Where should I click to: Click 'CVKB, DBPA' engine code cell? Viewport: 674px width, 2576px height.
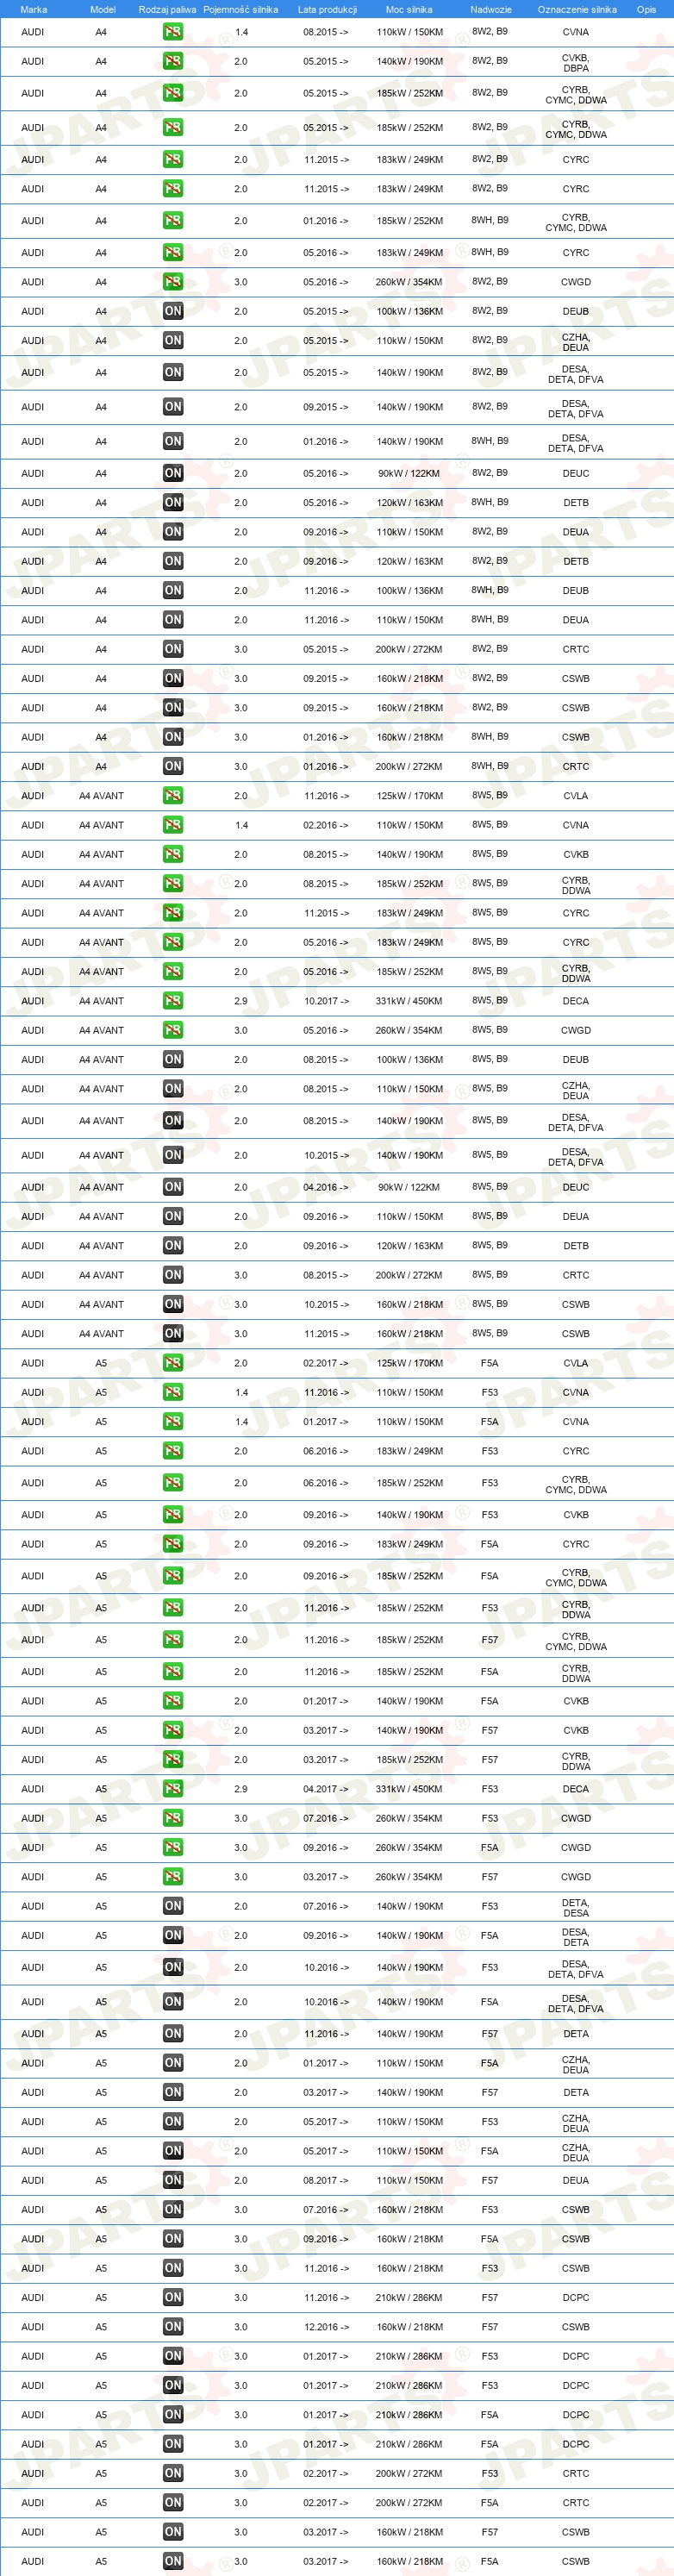tap(576, 62)
